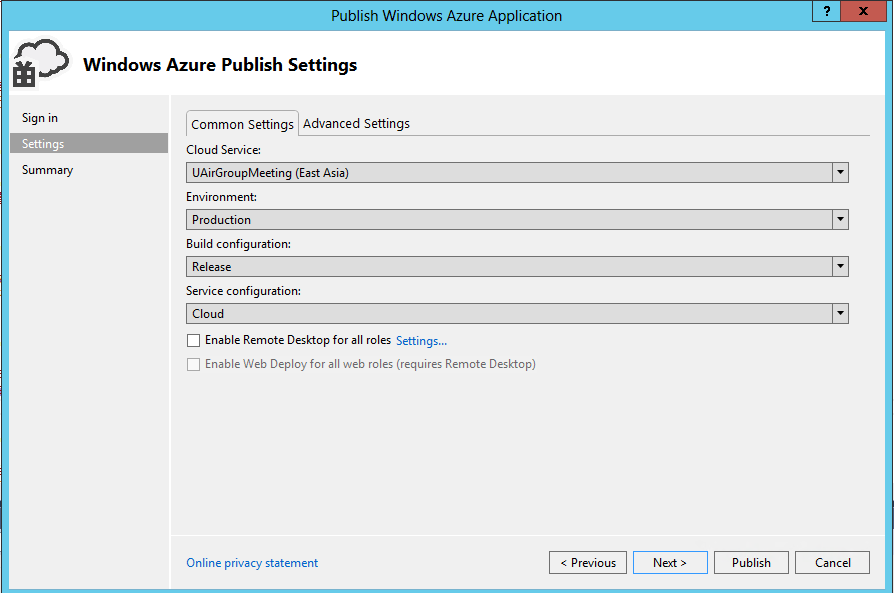Go to the Sign in step
The width and height of the screenshot is (894, 593).
pyautogui.click(x=40, y=118)
